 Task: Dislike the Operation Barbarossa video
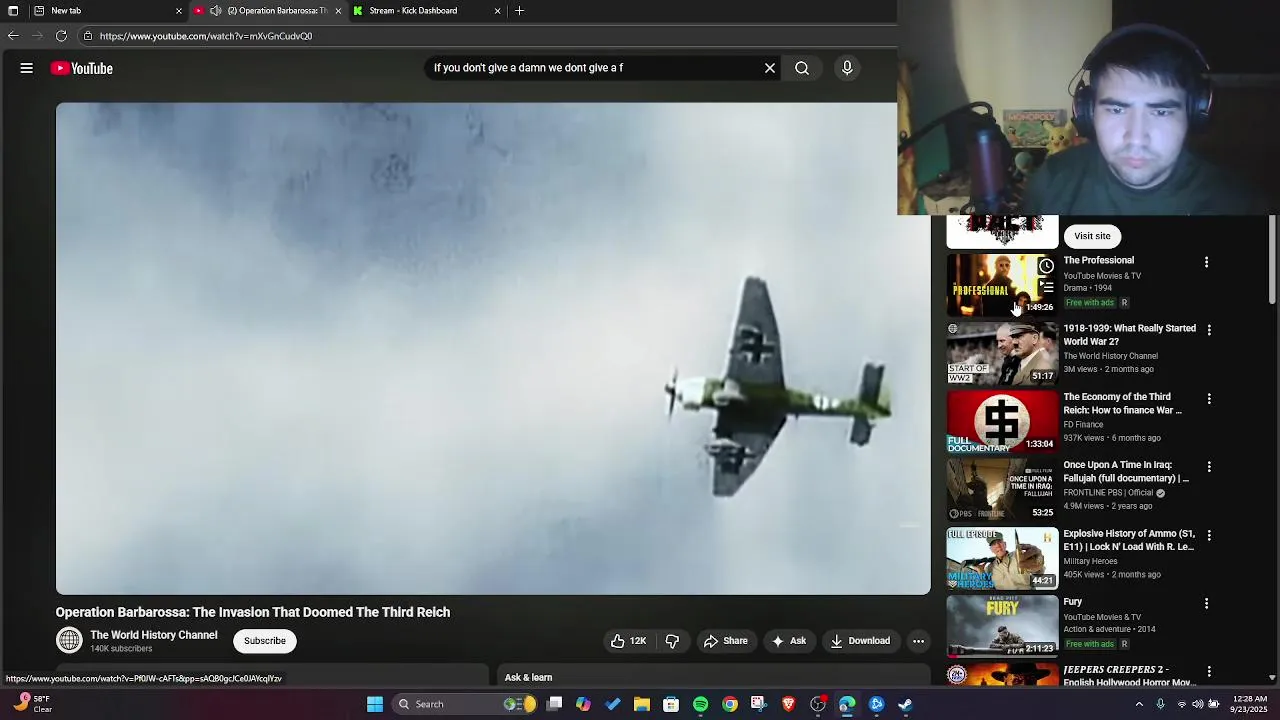point(672,641)
